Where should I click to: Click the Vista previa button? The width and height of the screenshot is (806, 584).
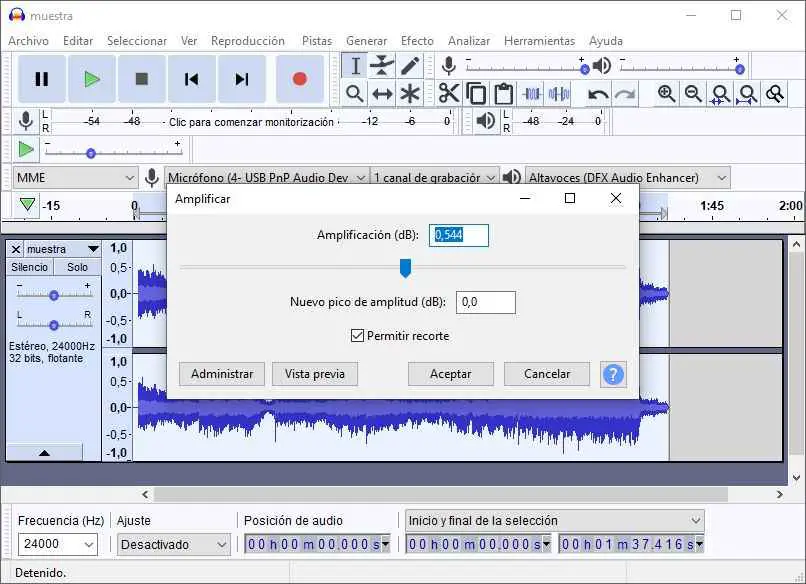315,374
